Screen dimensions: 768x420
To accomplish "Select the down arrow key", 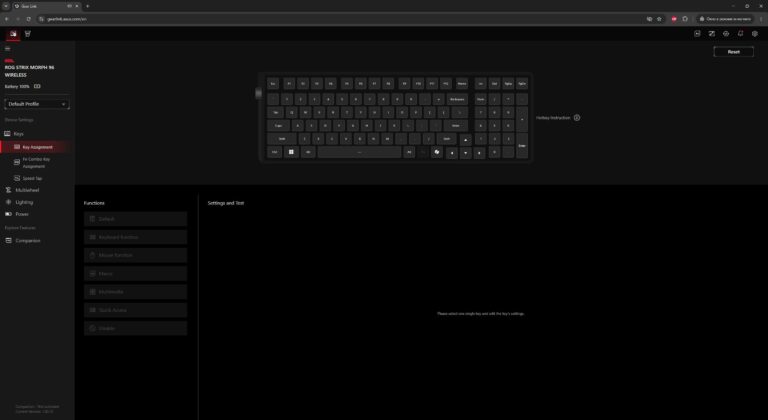I will pos(465,153).
